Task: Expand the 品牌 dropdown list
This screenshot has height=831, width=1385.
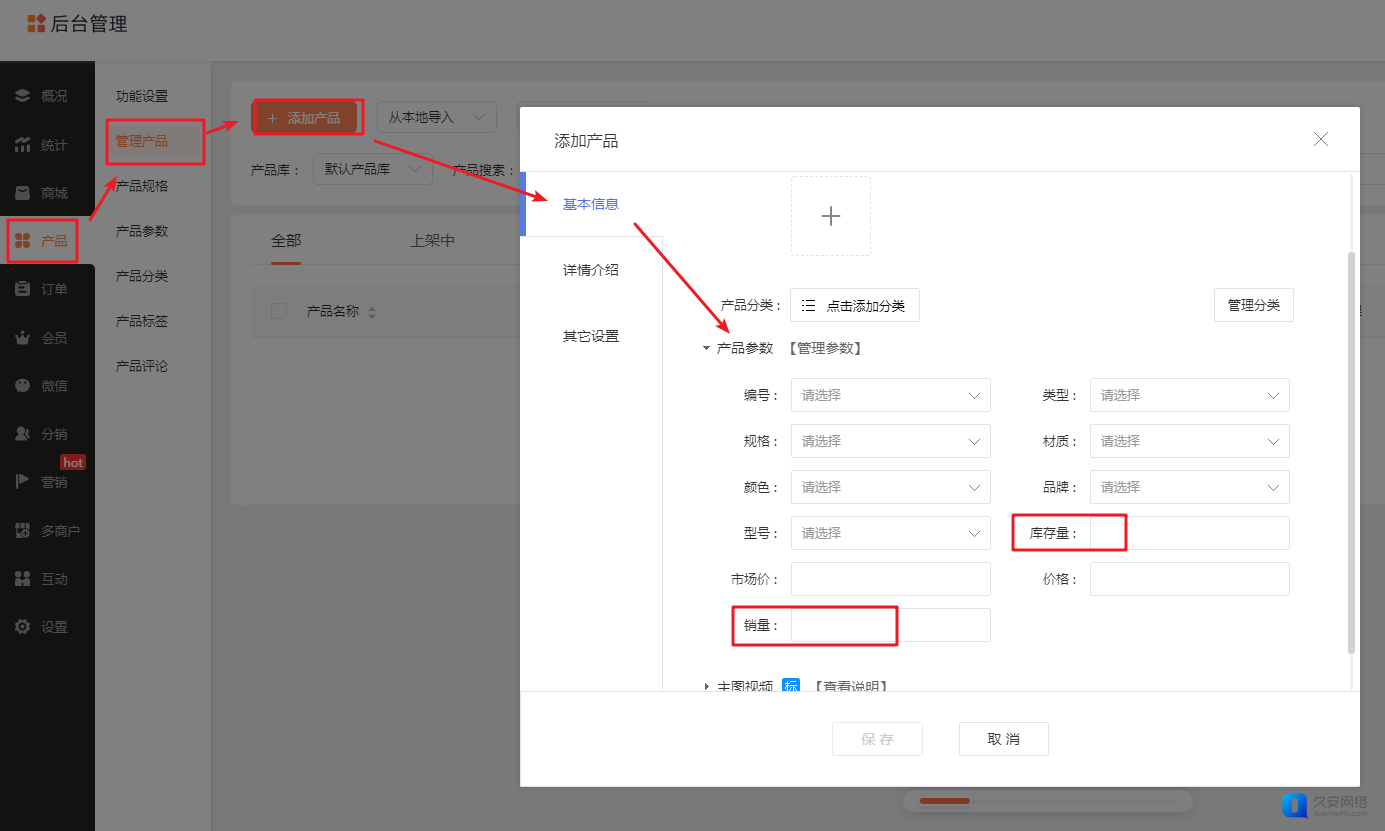Action: pyautogui.click(x=1189, y=487)
